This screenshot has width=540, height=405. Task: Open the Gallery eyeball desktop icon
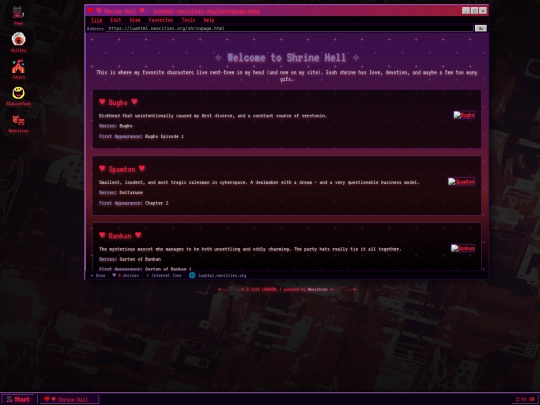tap(18, 42)
